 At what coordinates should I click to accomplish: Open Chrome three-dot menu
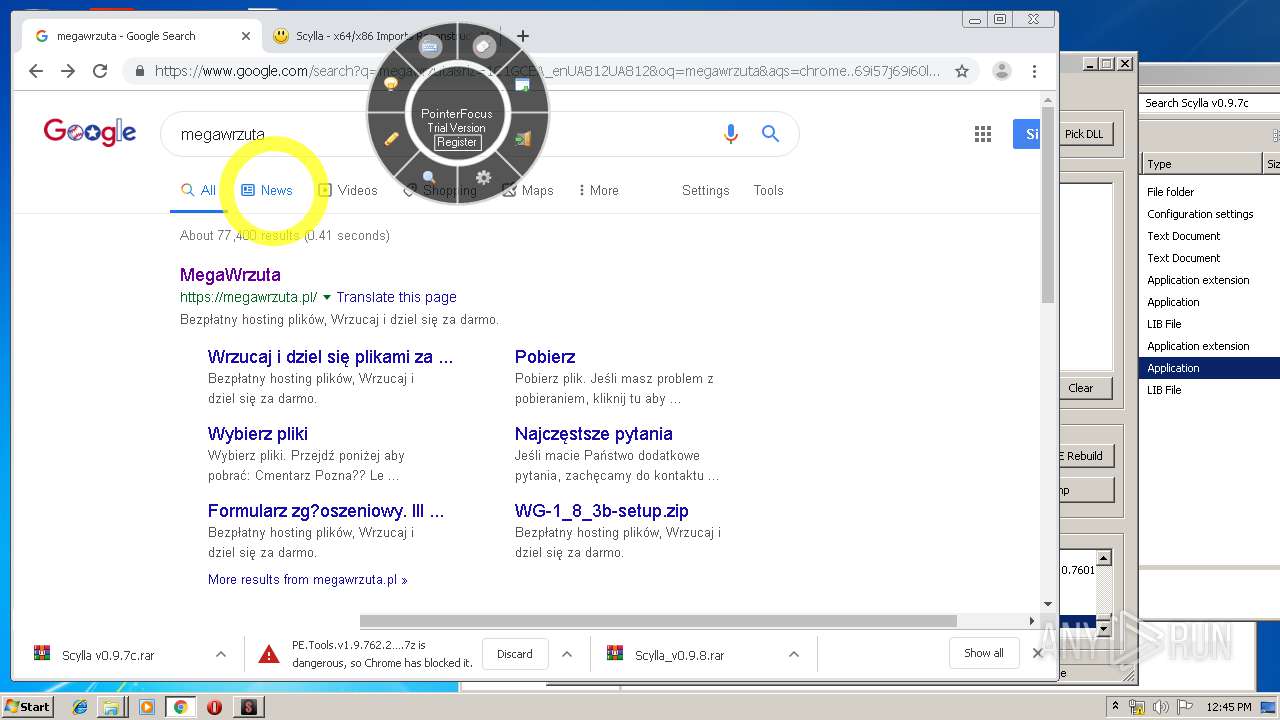[1035, 71]
